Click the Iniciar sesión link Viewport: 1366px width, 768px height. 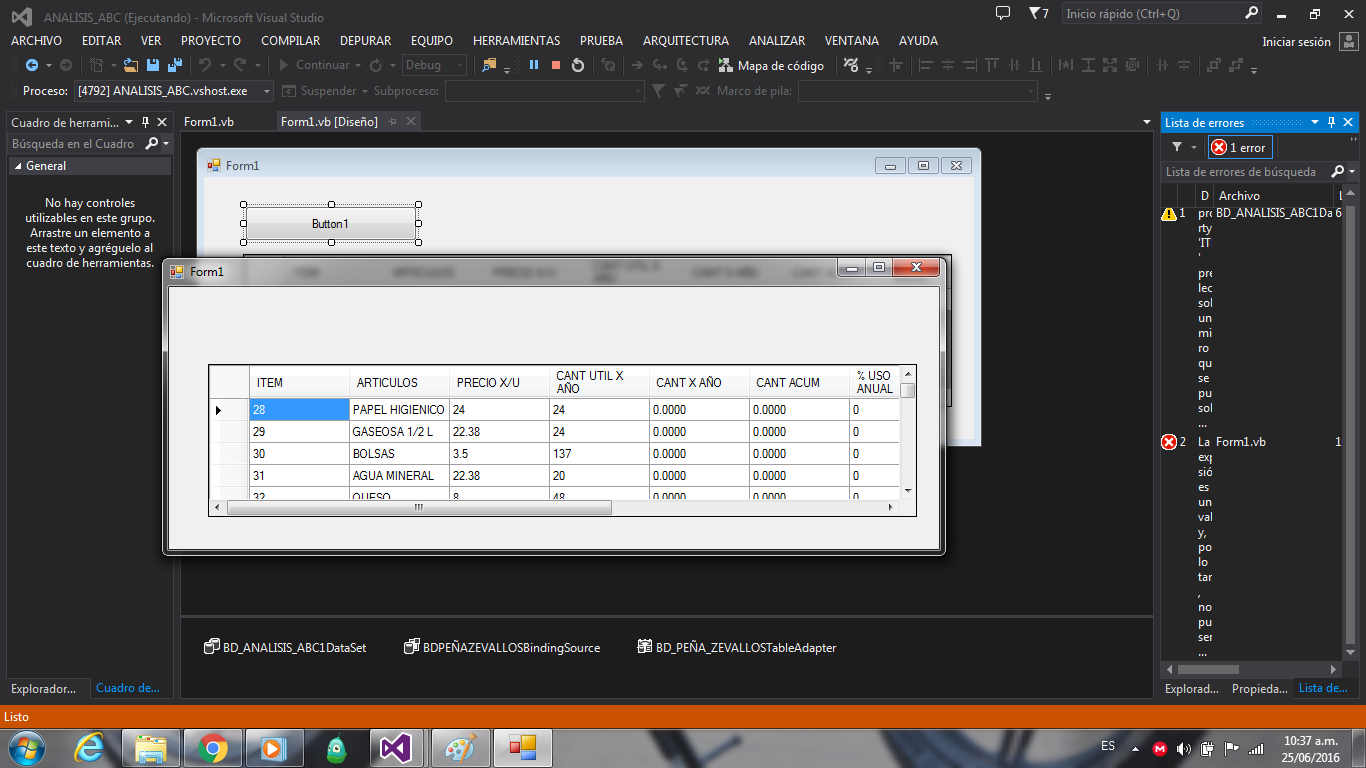(x=1296, y=42)
